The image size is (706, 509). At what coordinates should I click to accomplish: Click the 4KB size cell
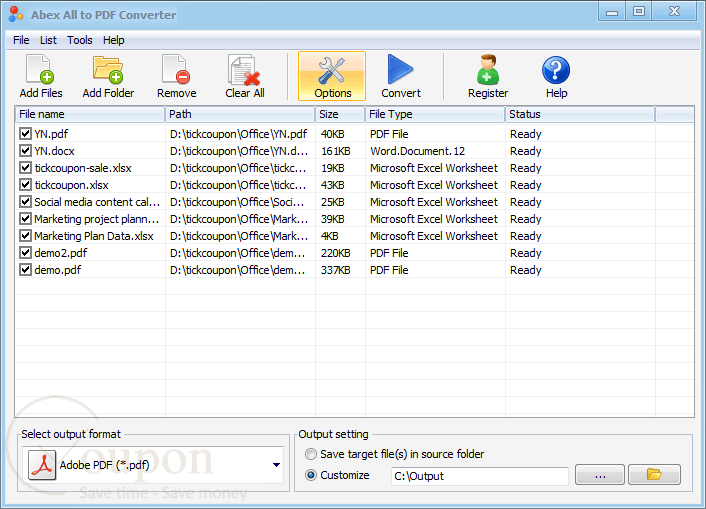click(x=330, y=236)
